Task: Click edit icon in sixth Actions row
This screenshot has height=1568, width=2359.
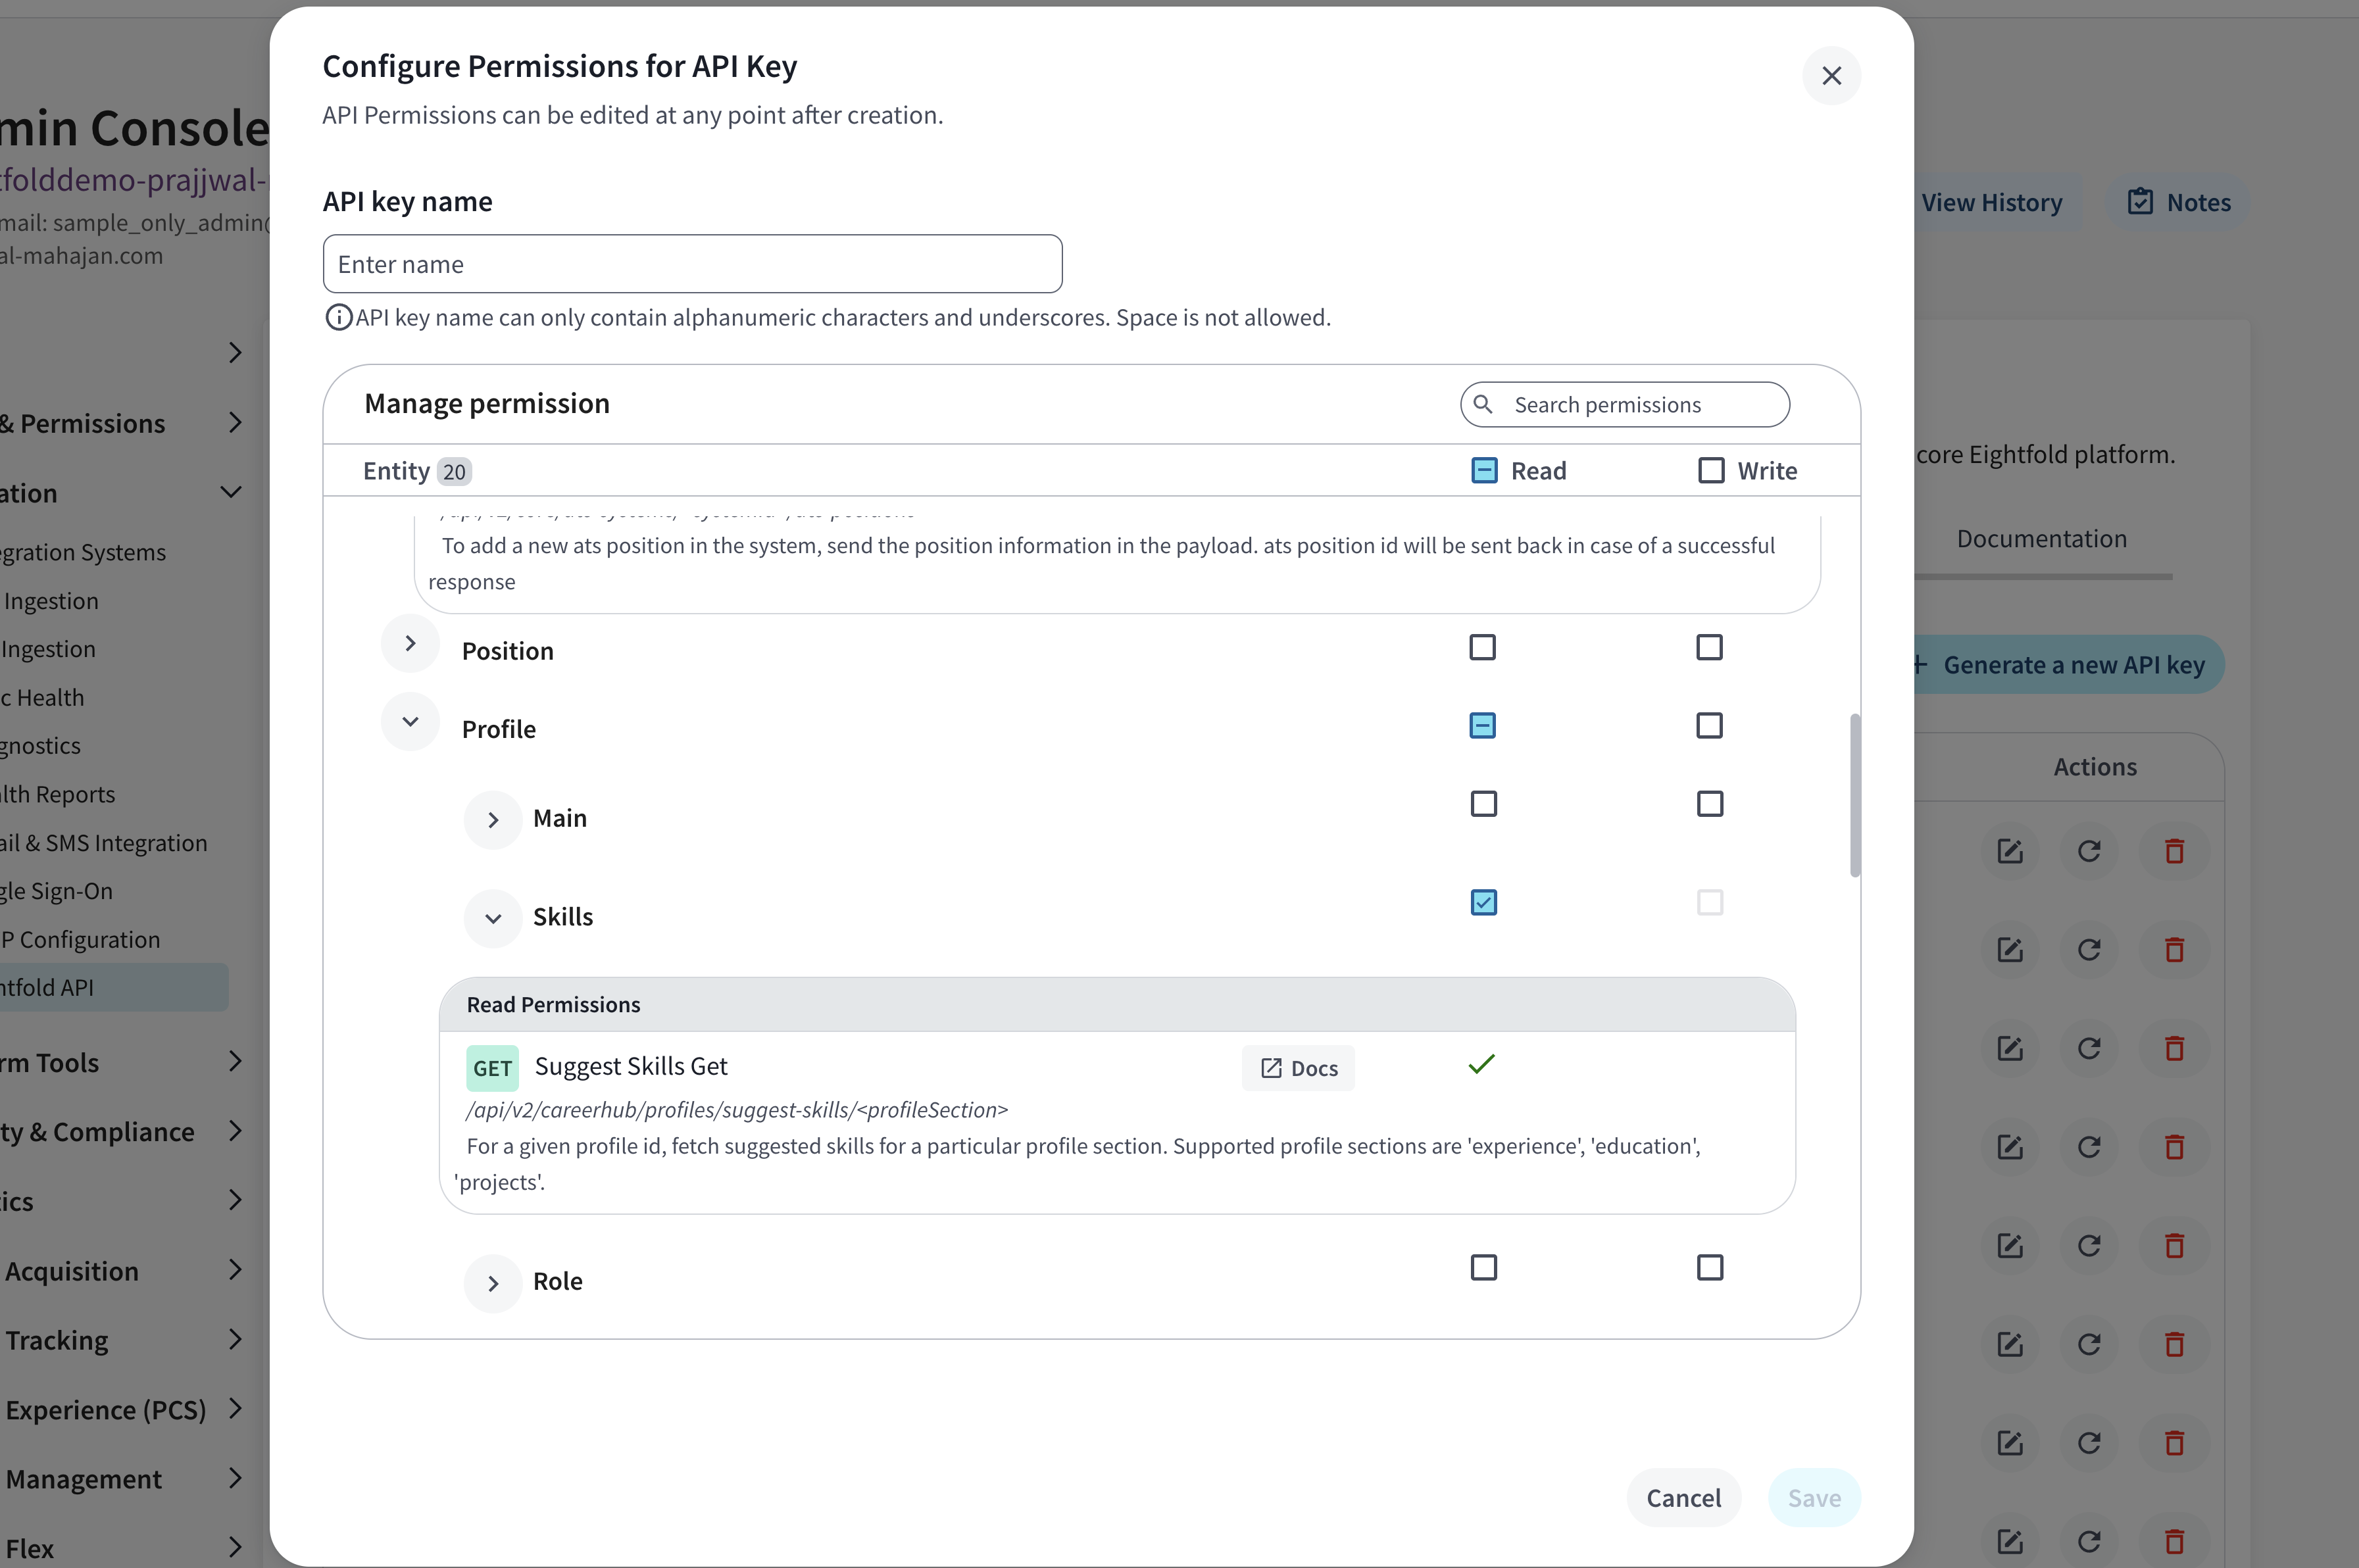Action: pos(2010,1344)
